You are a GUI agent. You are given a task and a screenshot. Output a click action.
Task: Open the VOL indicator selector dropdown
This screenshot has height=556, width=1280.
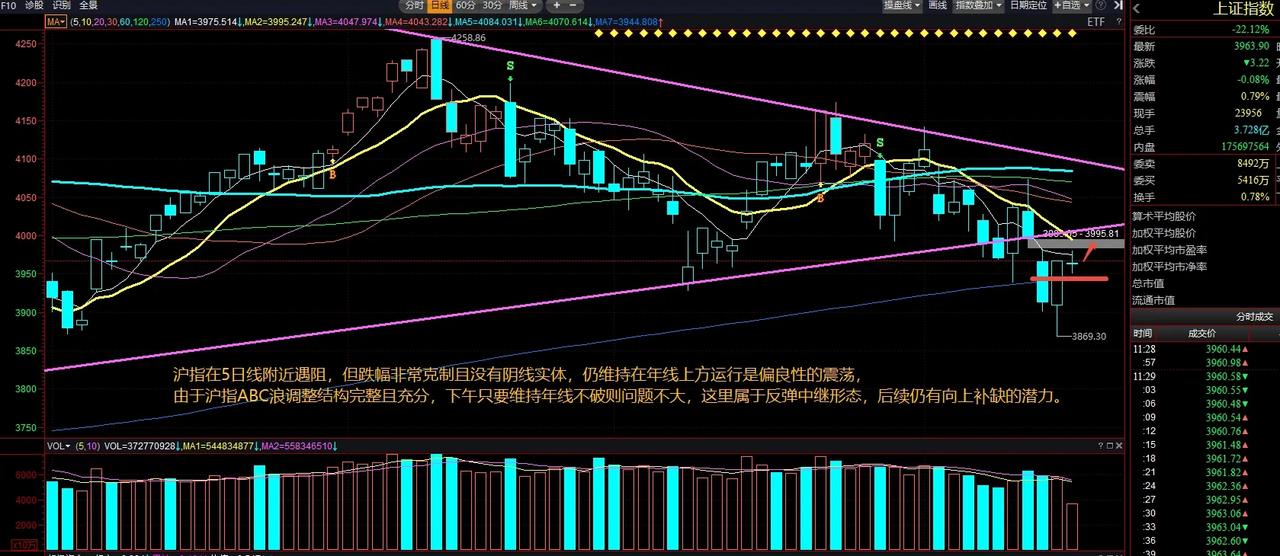[x=57, y=446]
